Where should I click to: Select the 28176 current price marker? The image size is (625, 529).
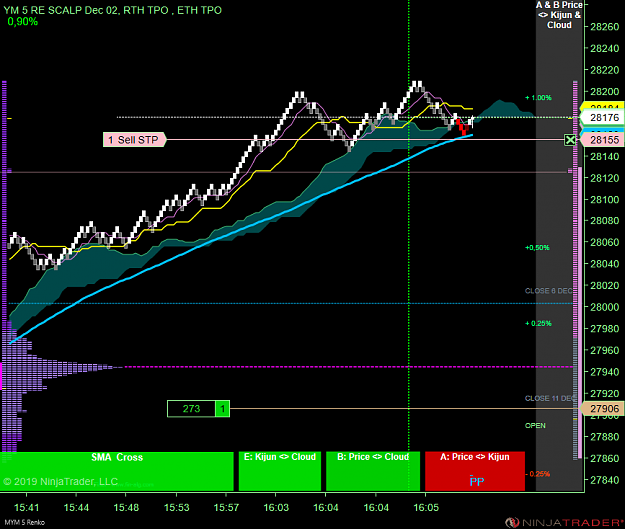click(x=602, y=118)
